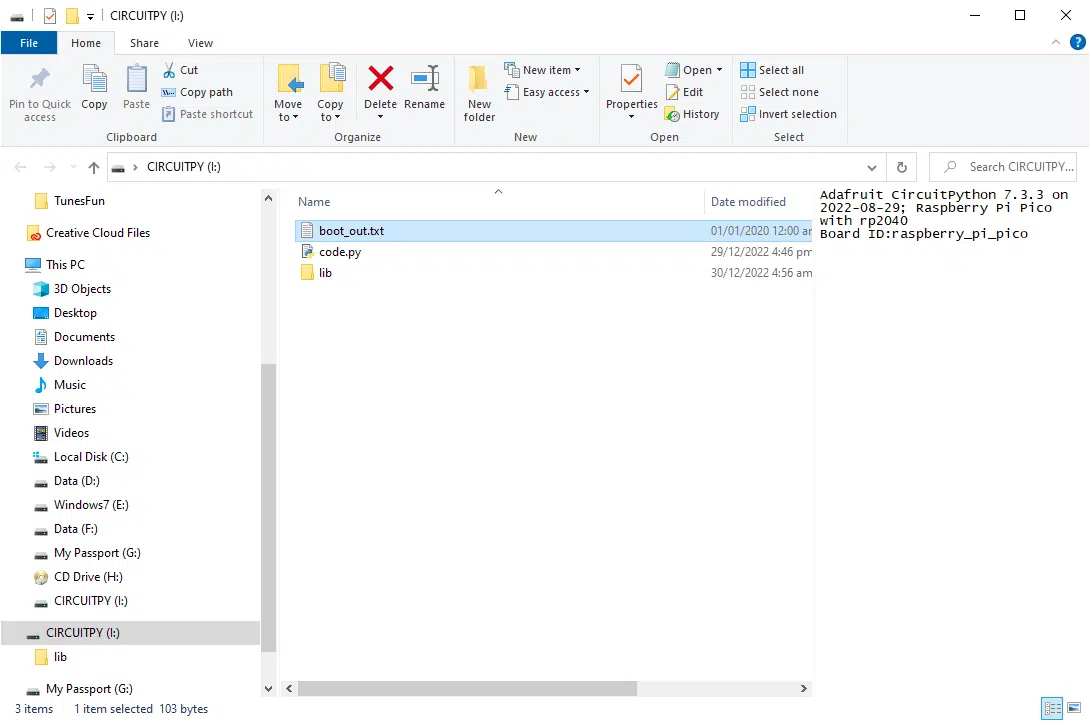Click the file list horizontal scrollbar
Screen dimensions: 1090x721
467,688
